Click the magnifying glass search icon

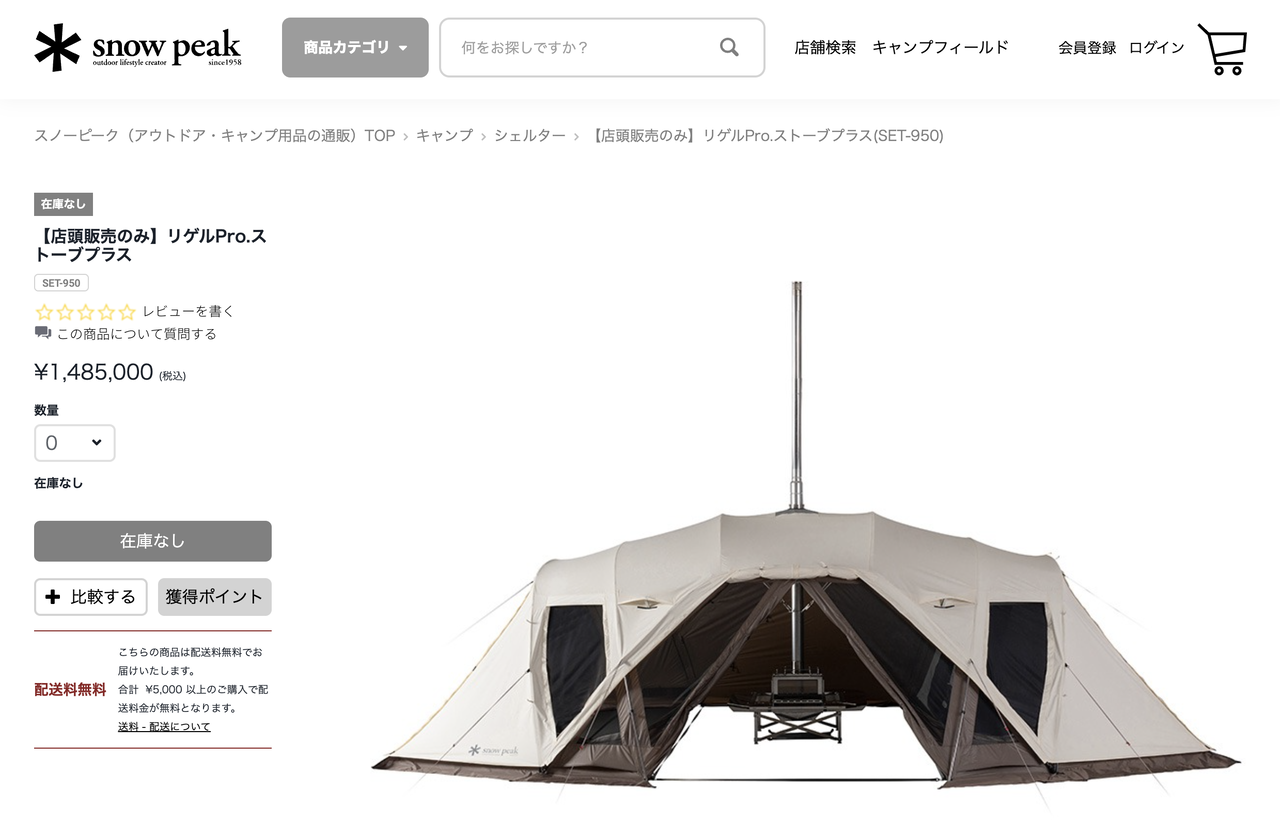(729, 47)
